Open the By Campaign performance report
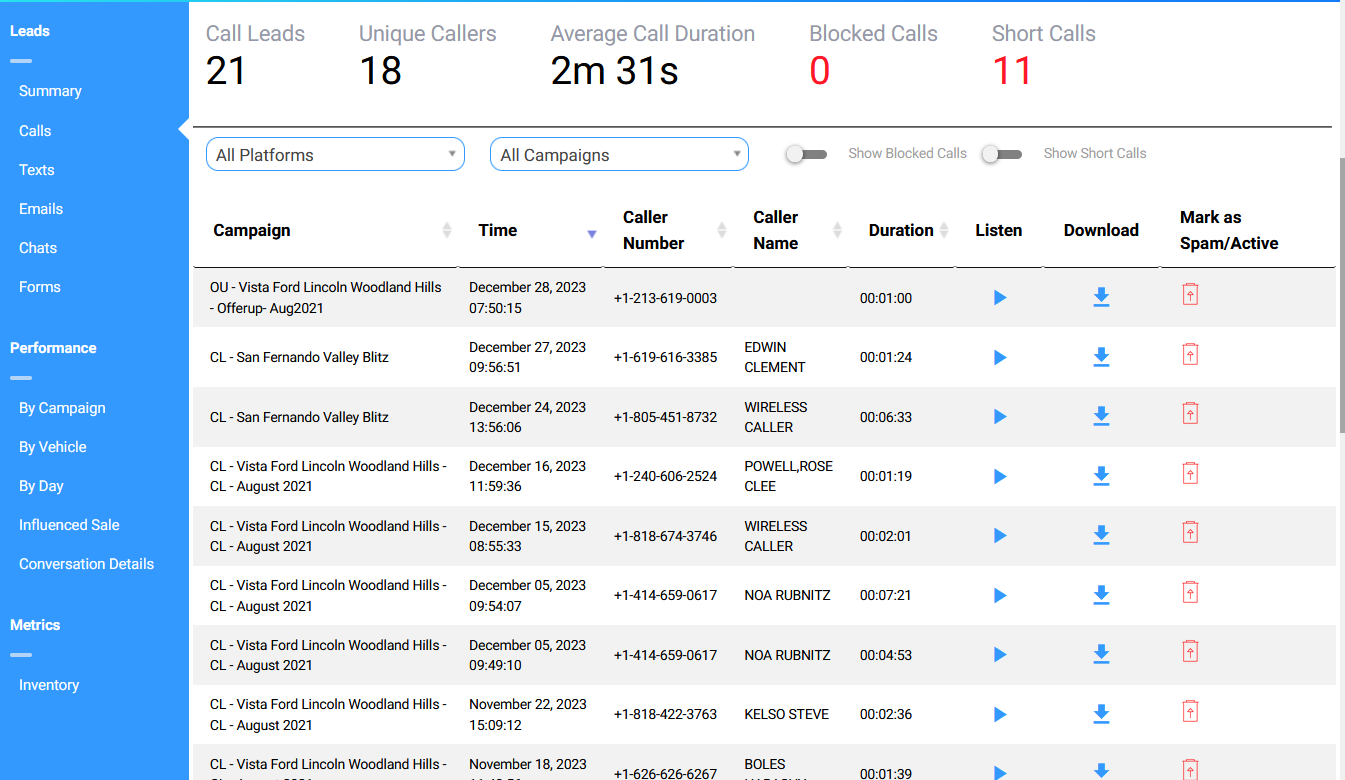This screenshot has height=780, width=1345. (x=62, y=408)
